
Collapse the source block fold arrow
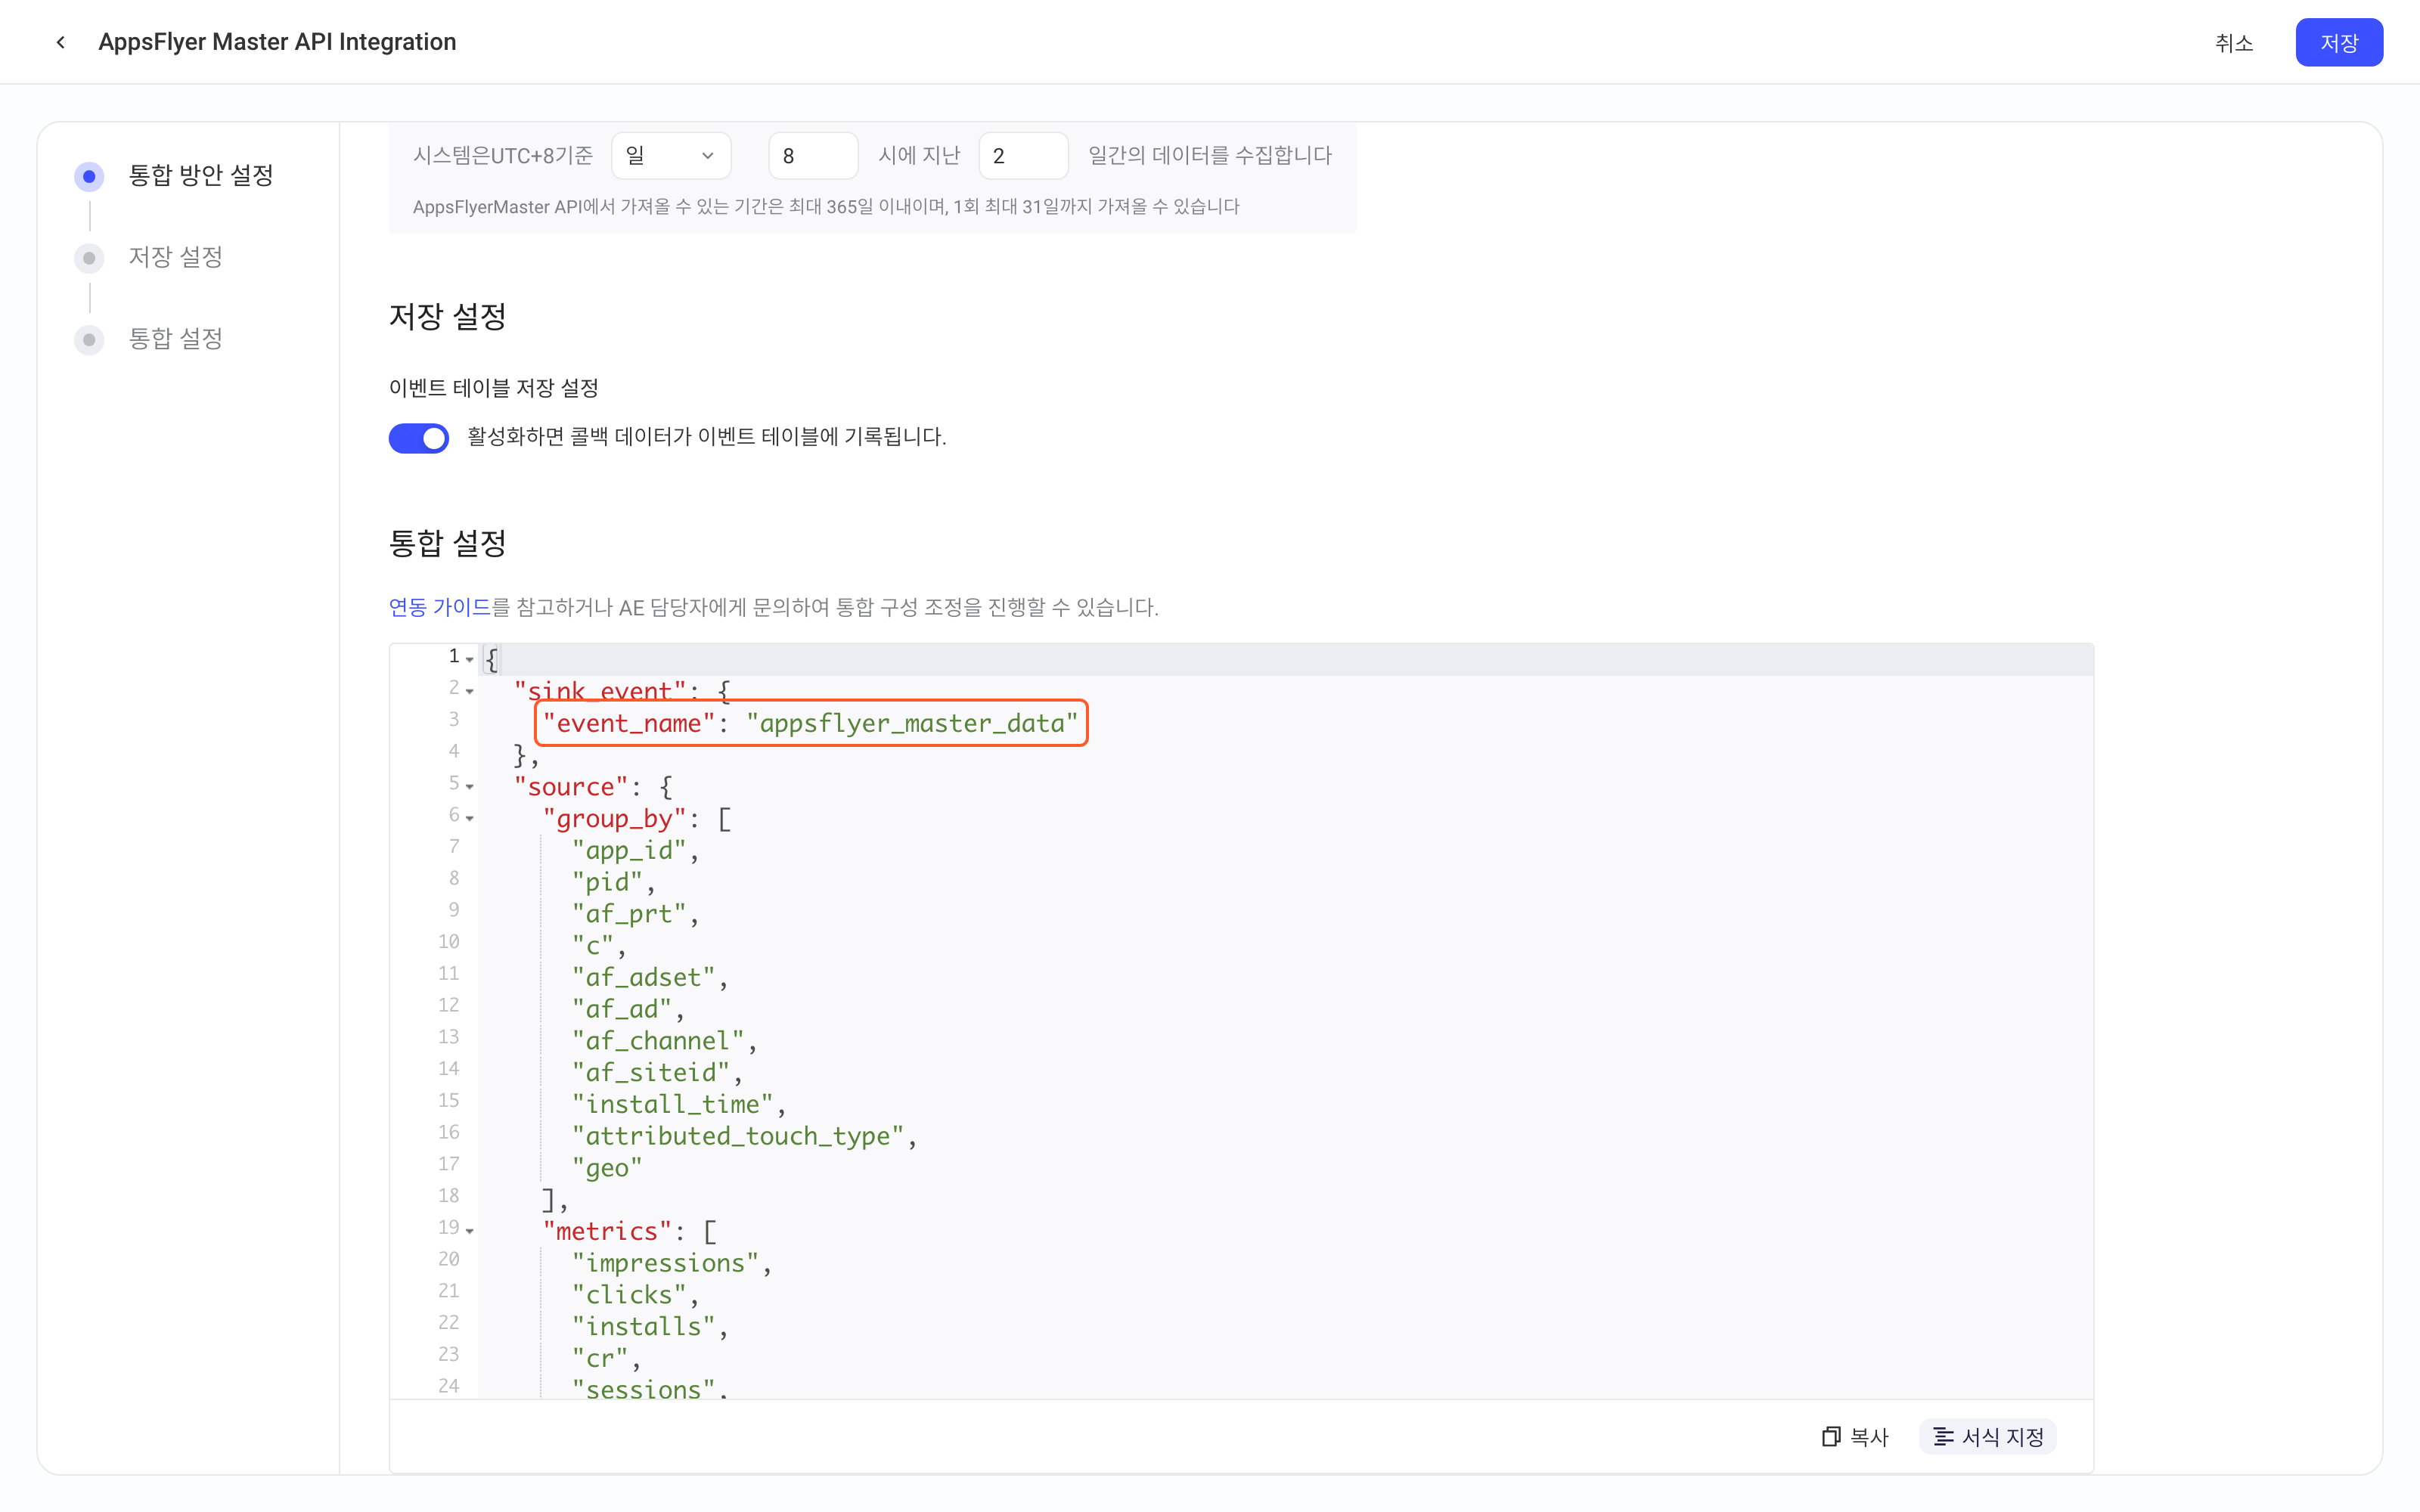470,786
